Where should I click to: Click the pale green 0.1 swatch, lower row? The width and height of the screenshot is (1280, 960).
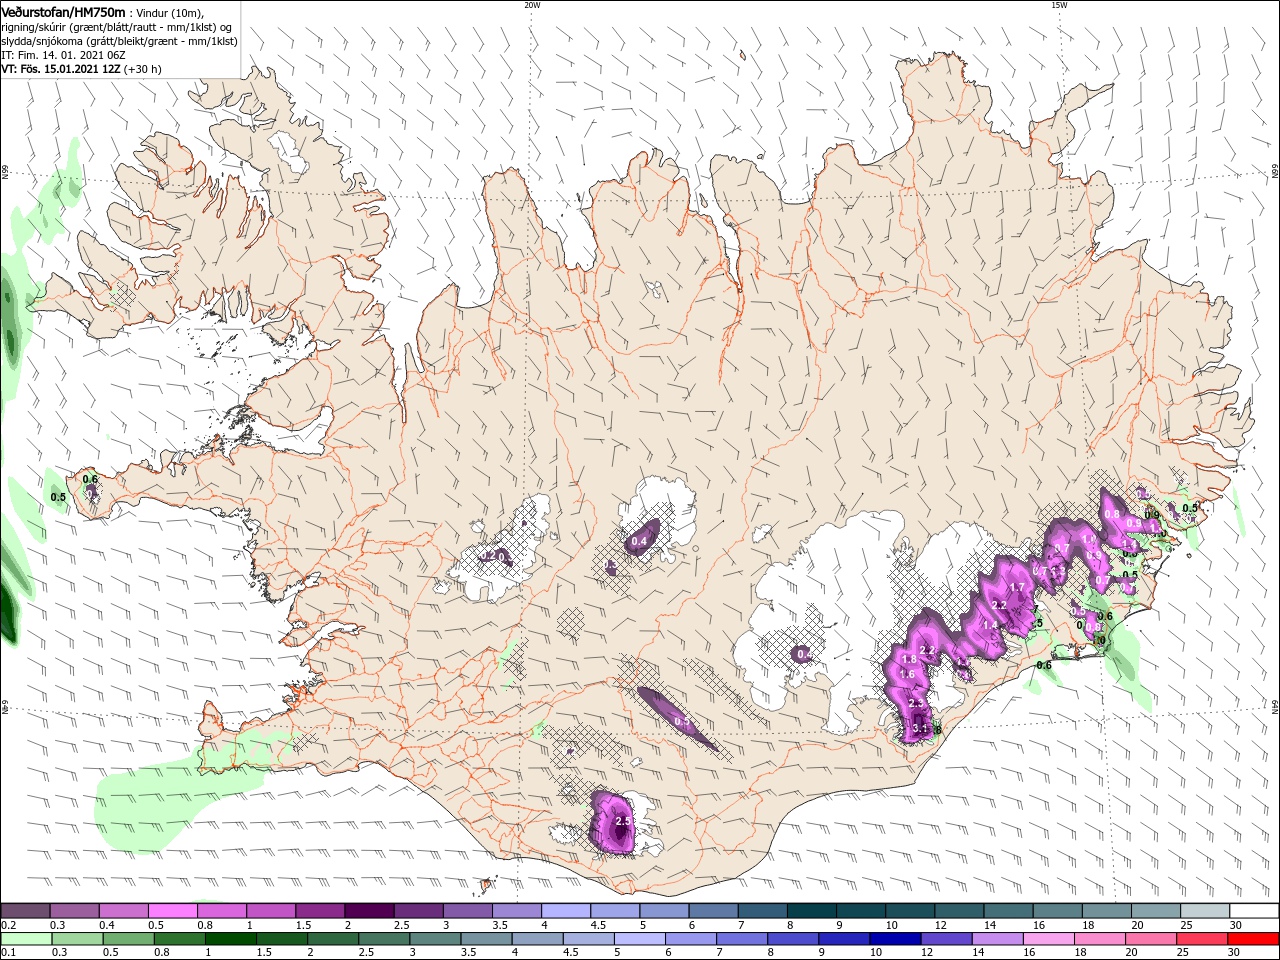pyautogui.click(x=28, y=938)
